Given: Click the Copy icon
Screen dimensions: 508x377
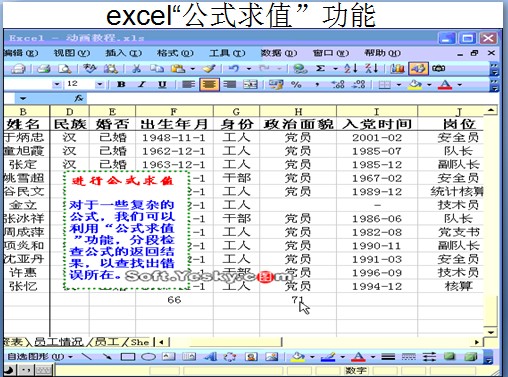Looking at the screenshot, I should [x=157, y=69].
